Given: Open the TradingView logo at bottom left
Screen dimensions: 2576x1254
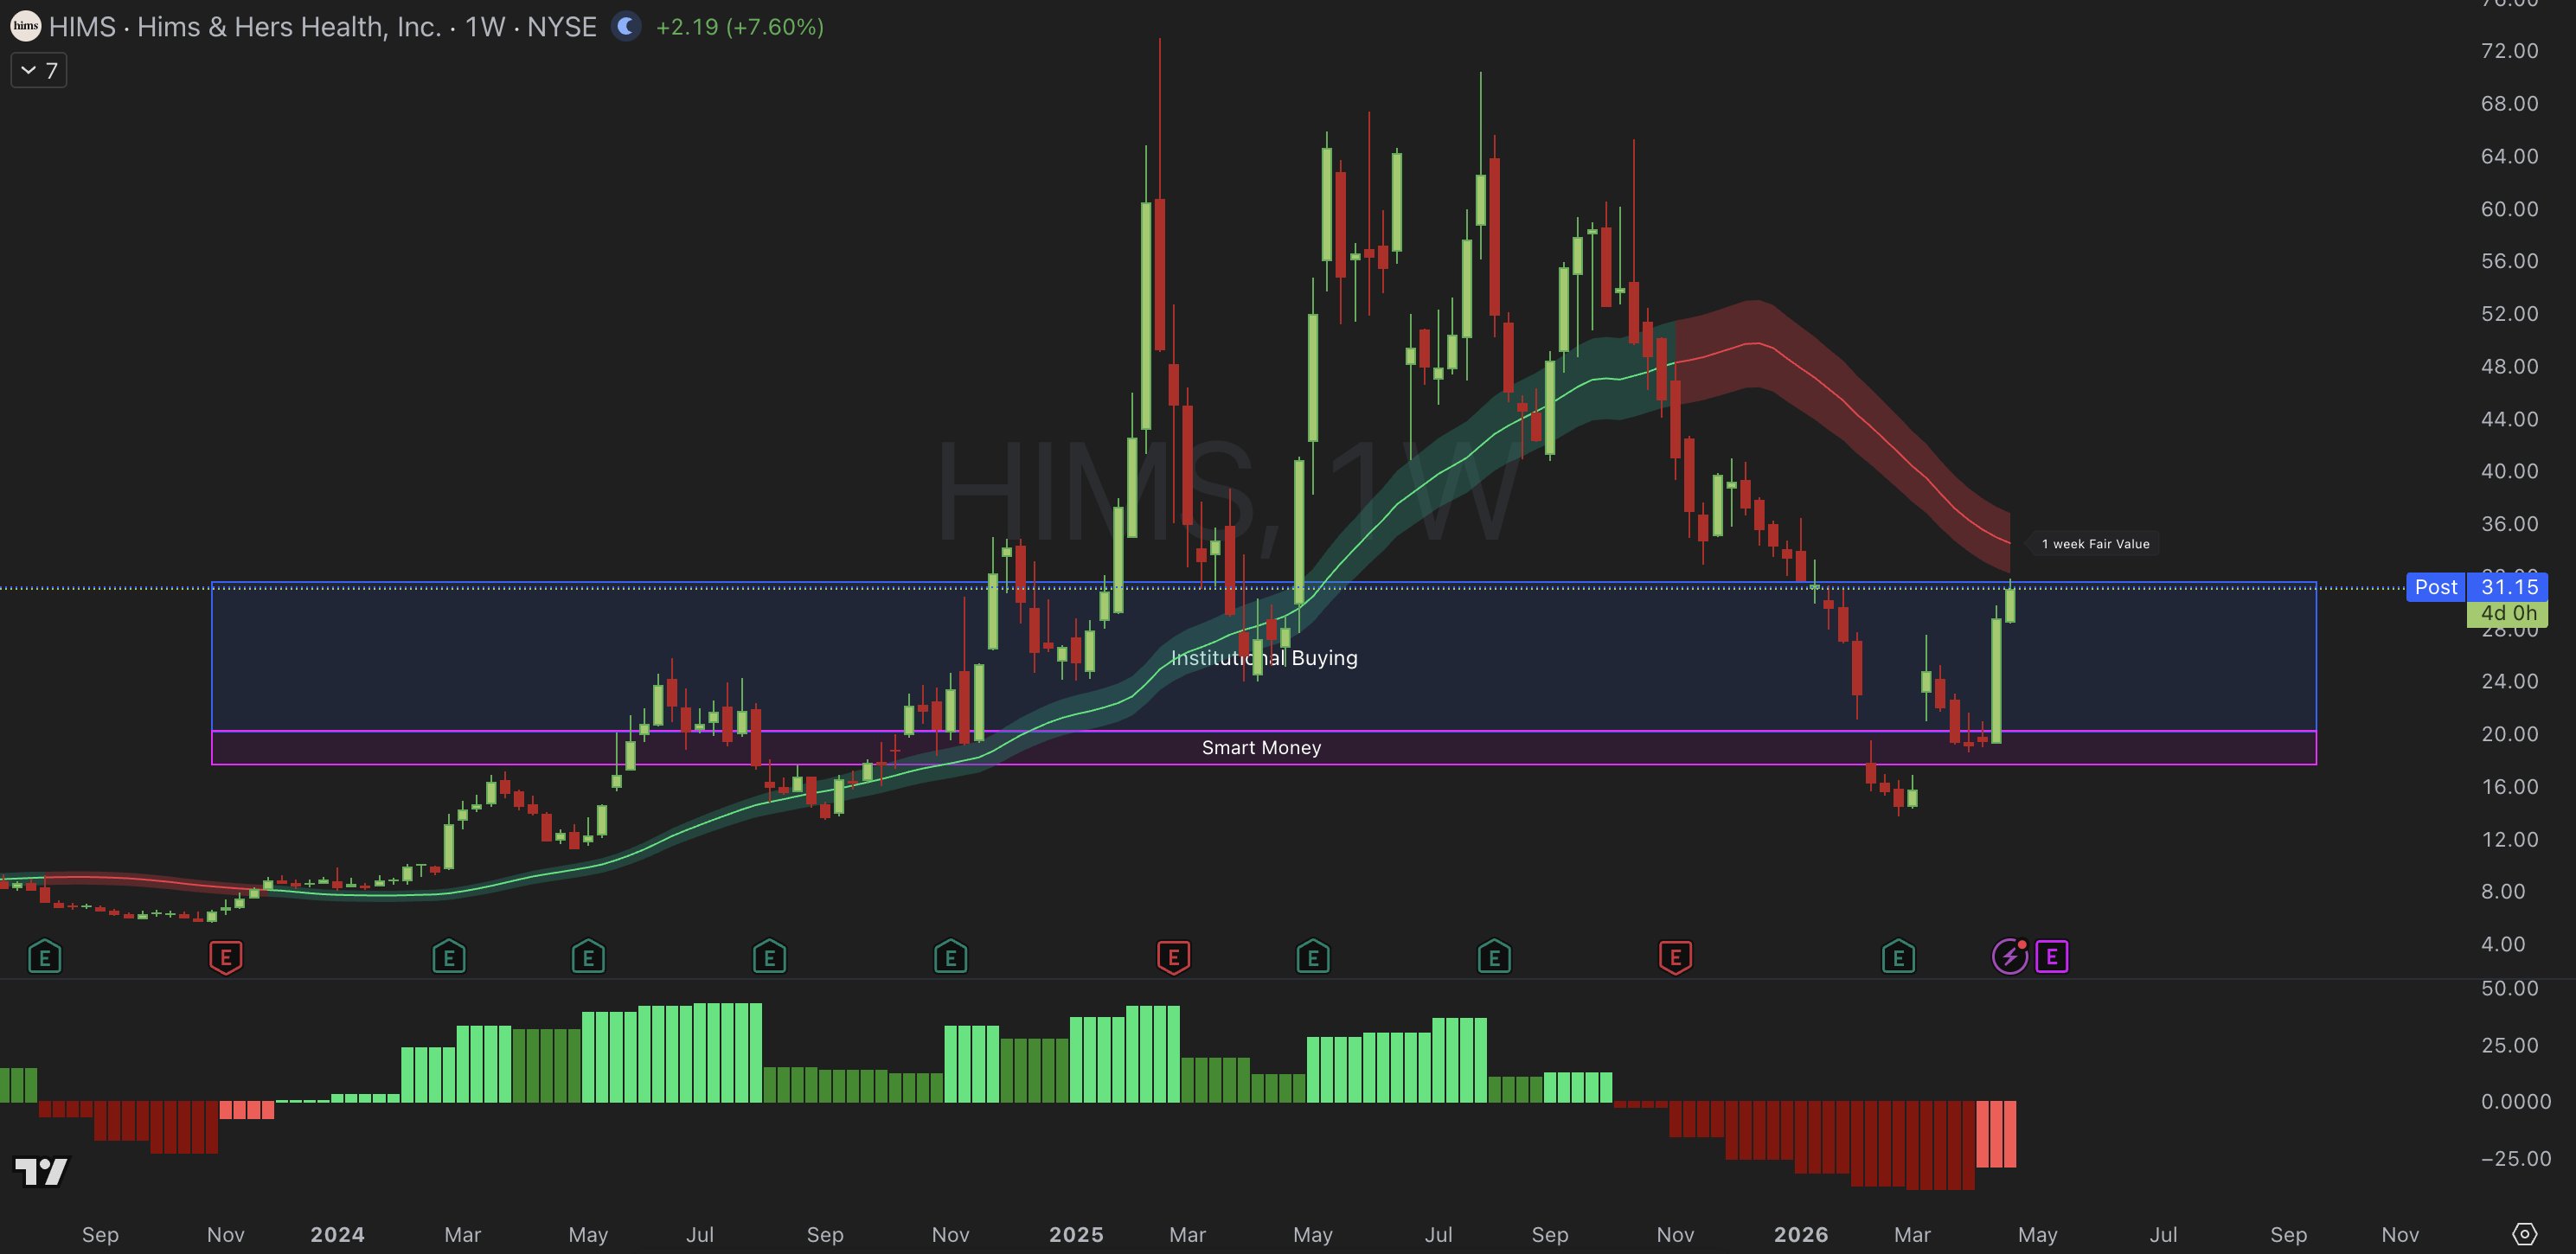Looking at the screenshot, I should [x=41, y=1171].
